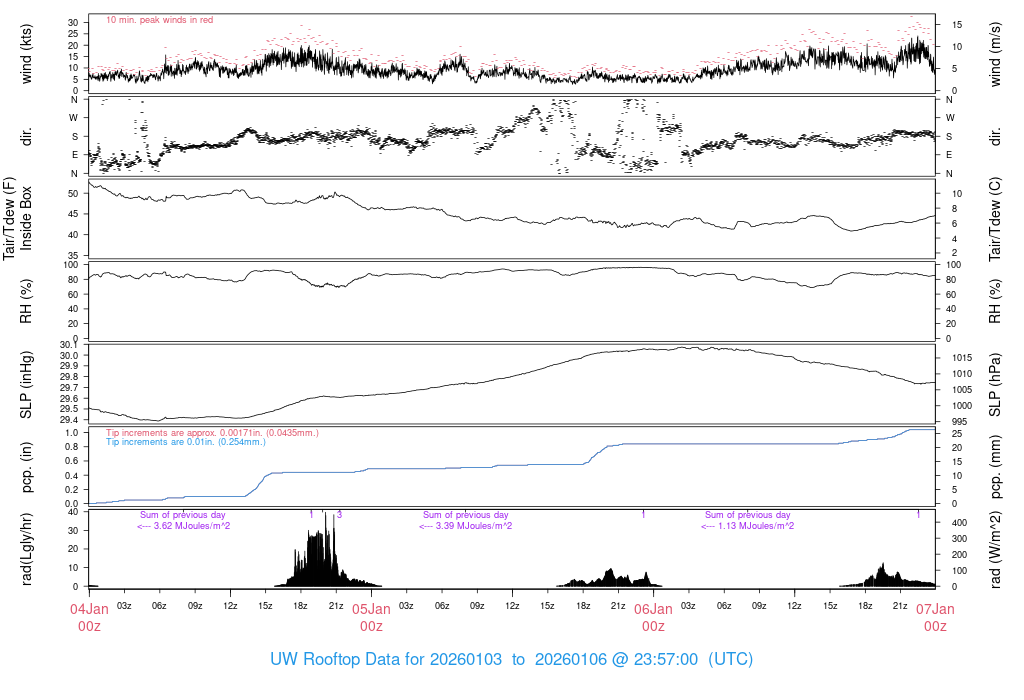This screenshot has height=700, width=1024.
Task: Click the 'Tair/Tdew (C)' axis label
Action: (x=995, y=219)
